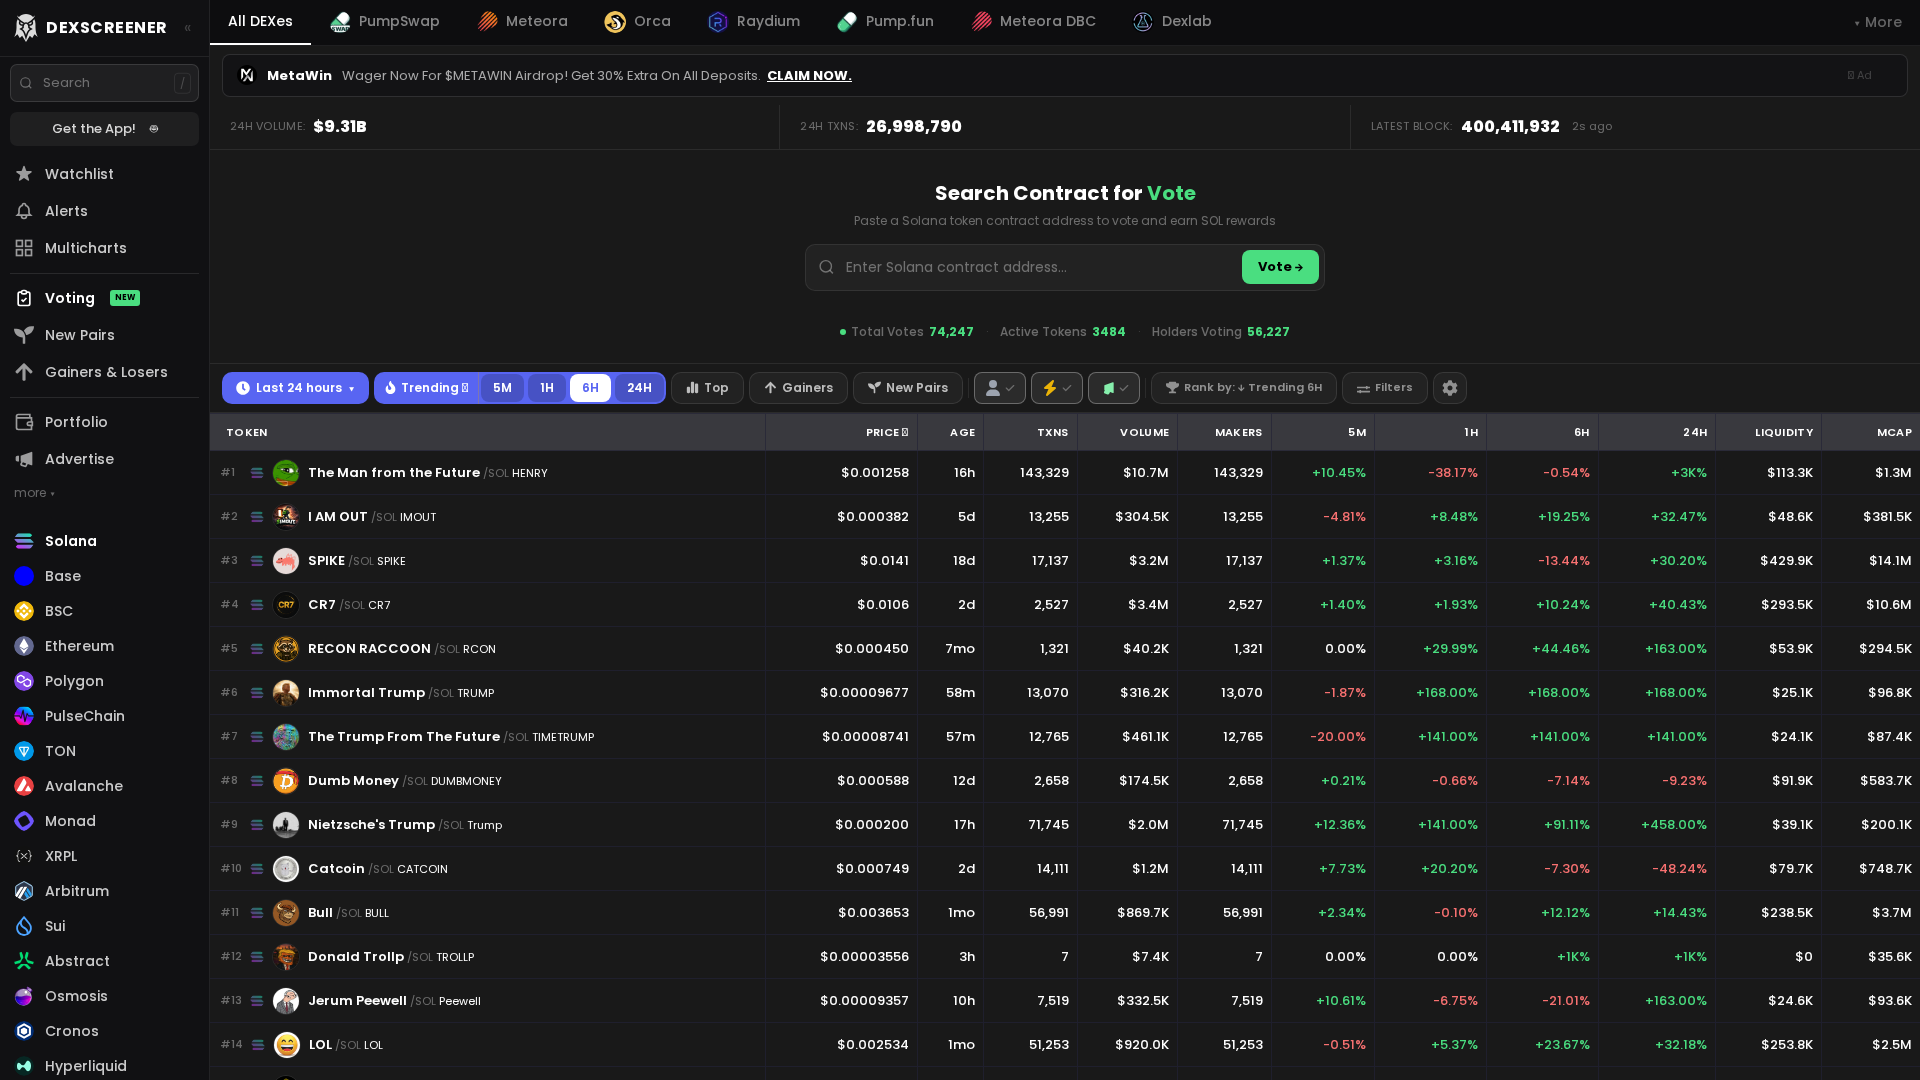The image size is (1920, 1080).
Task: Switch to Pump.fun tab
Action: (x=886, y=22)
